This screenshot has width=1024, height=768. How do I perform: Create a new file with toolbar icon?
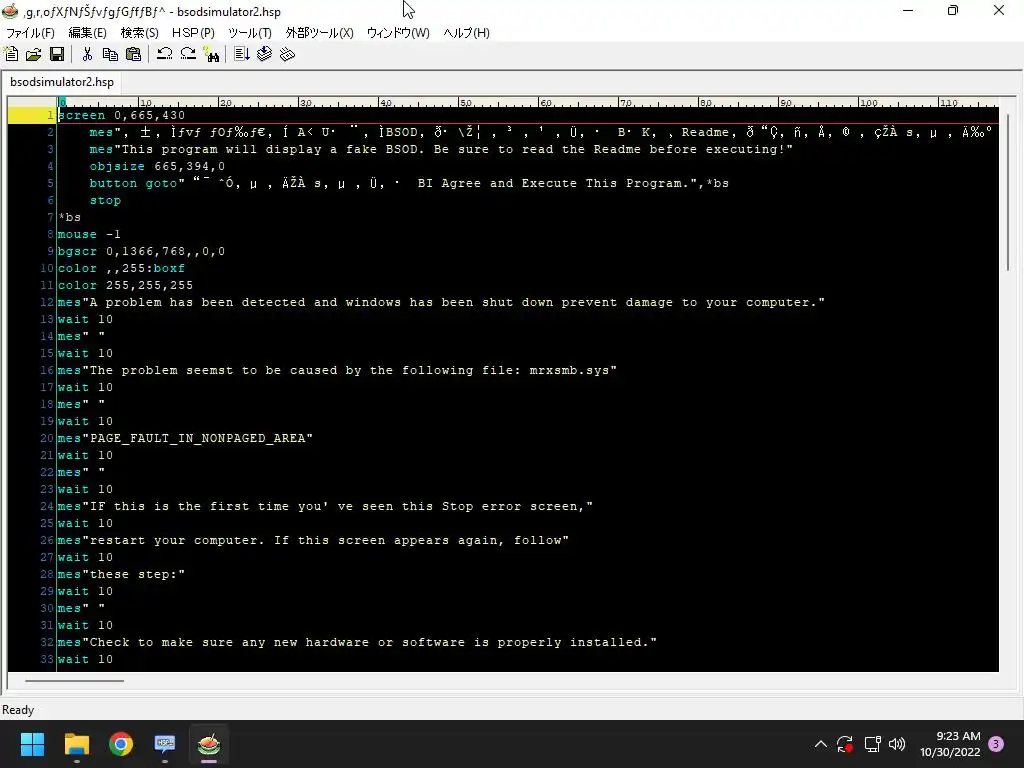tap(11, 54)
